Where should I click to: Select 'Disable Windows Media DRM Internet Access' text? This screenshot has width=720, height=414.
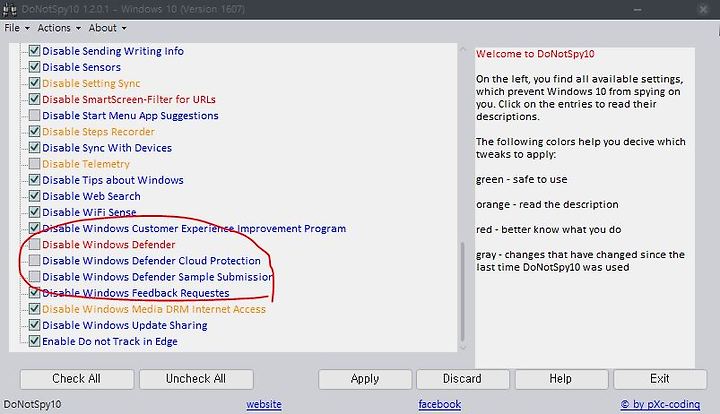pyautogui.click(x=154, y=309)
